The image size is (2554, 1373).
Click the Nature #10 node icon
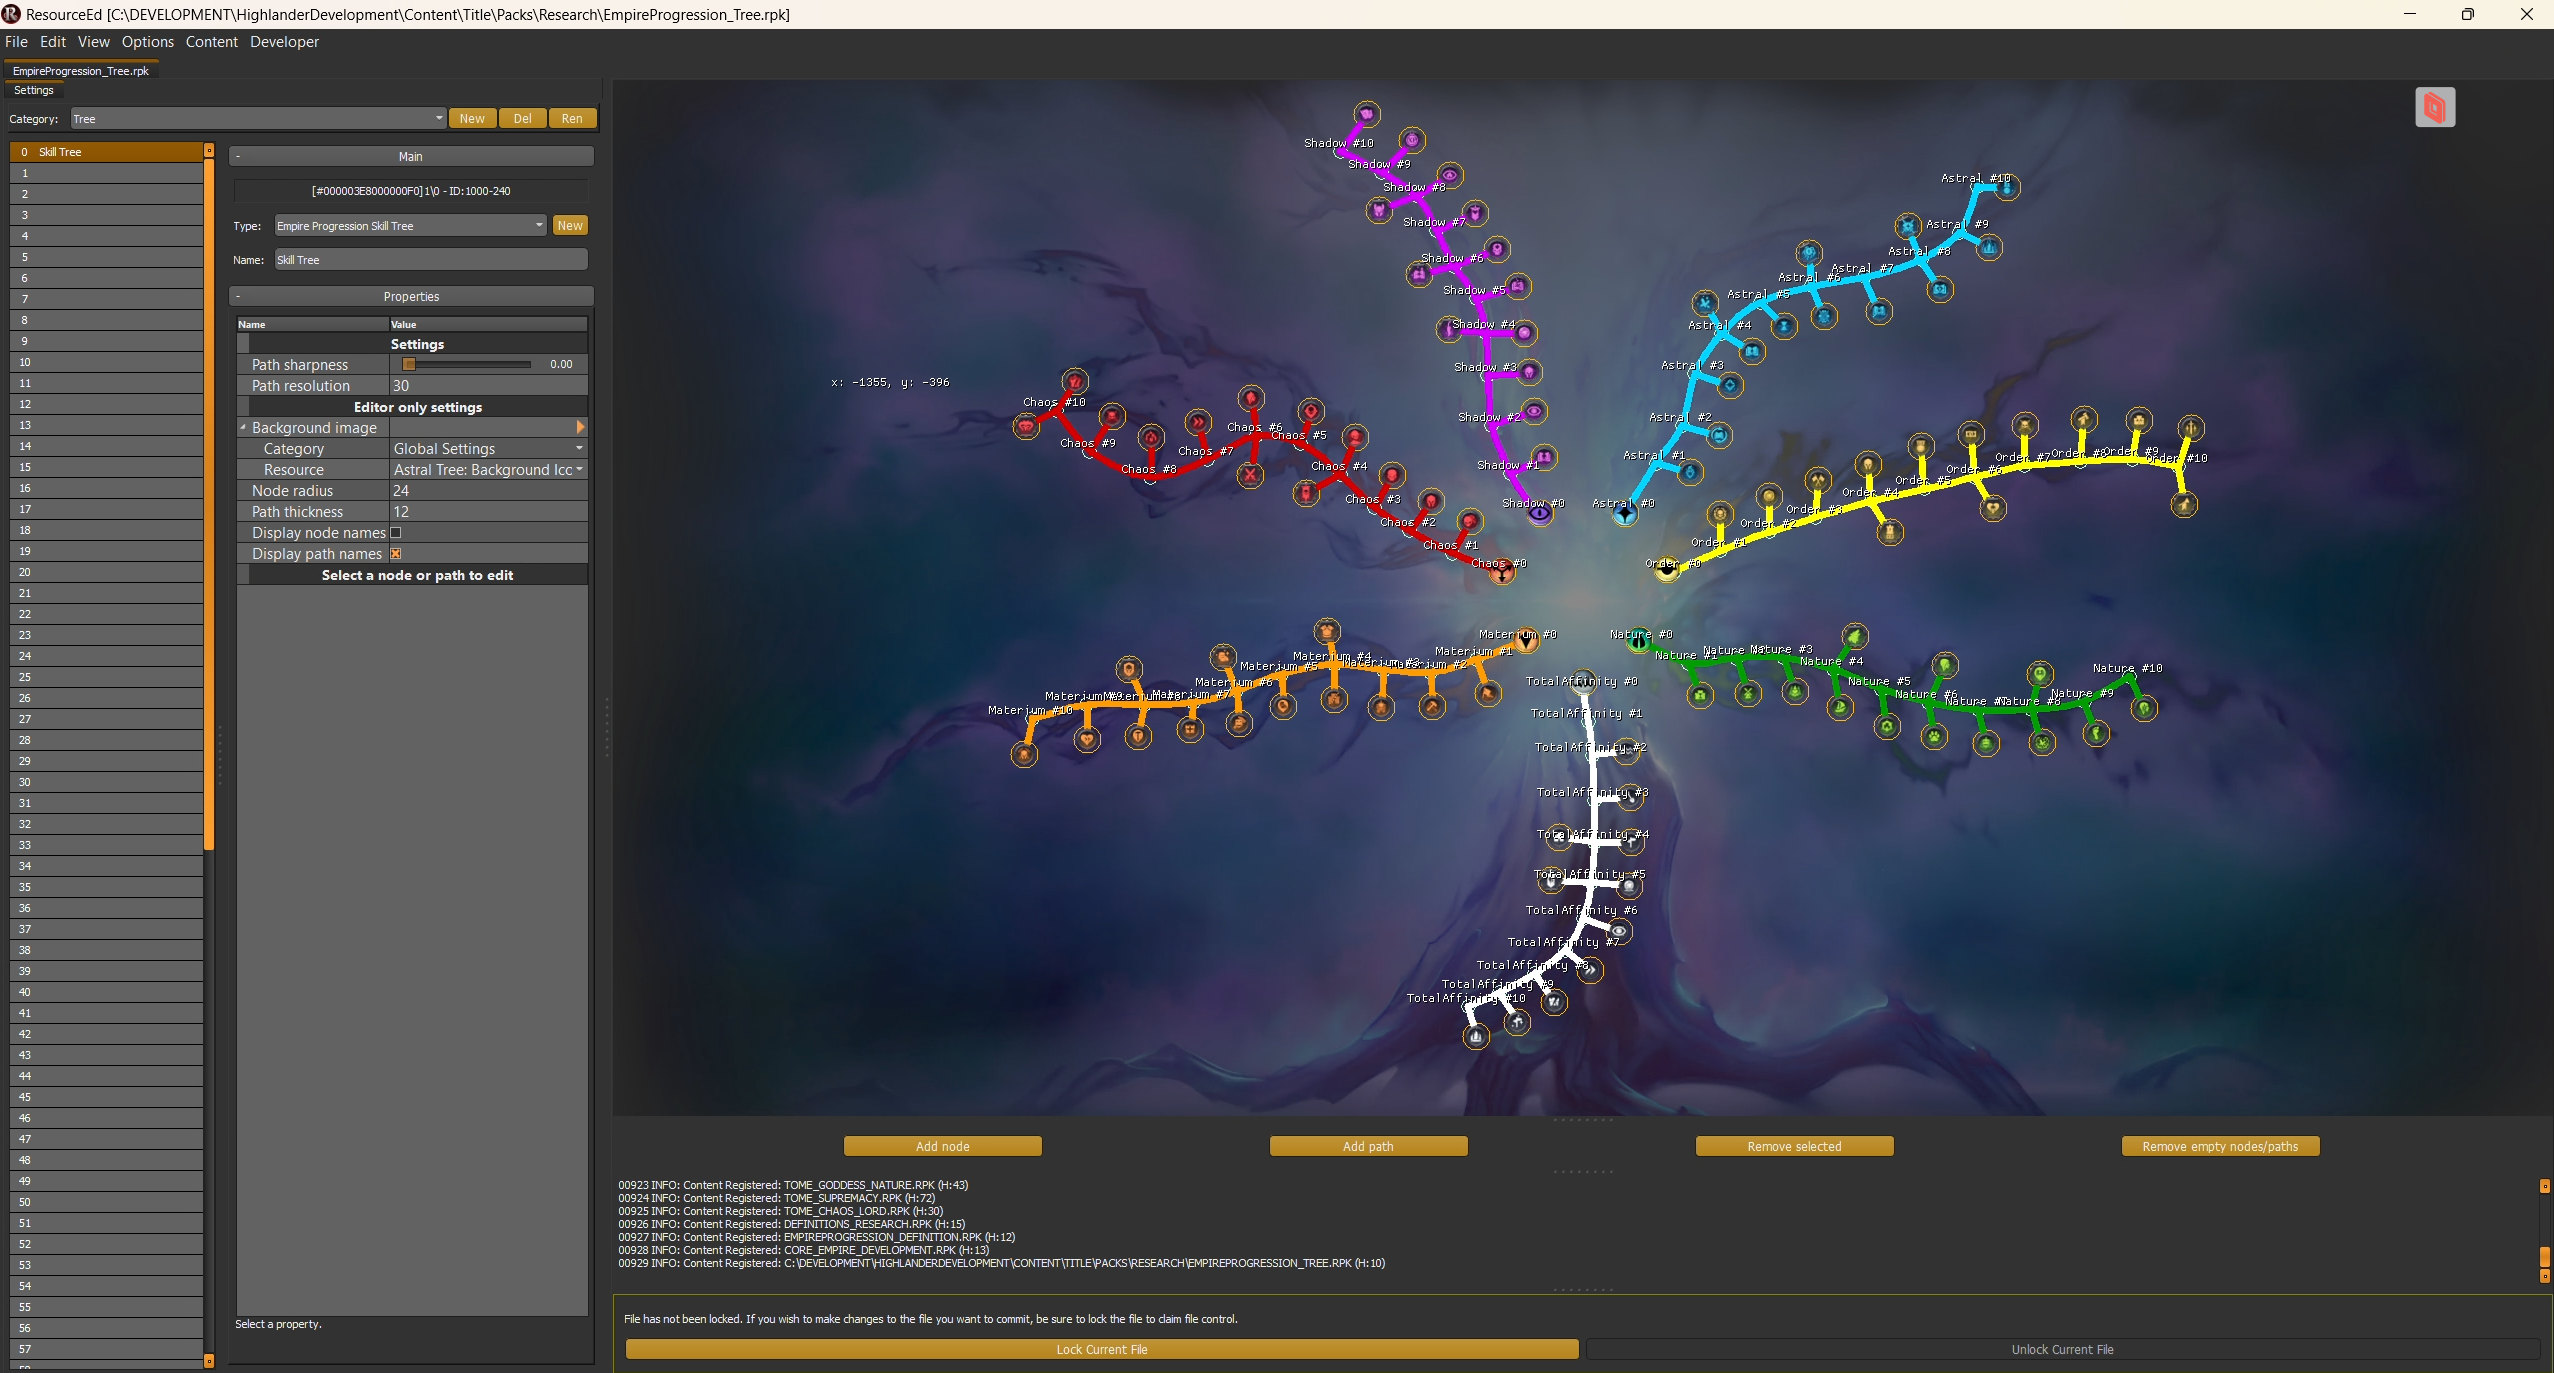pos(2144,709)
